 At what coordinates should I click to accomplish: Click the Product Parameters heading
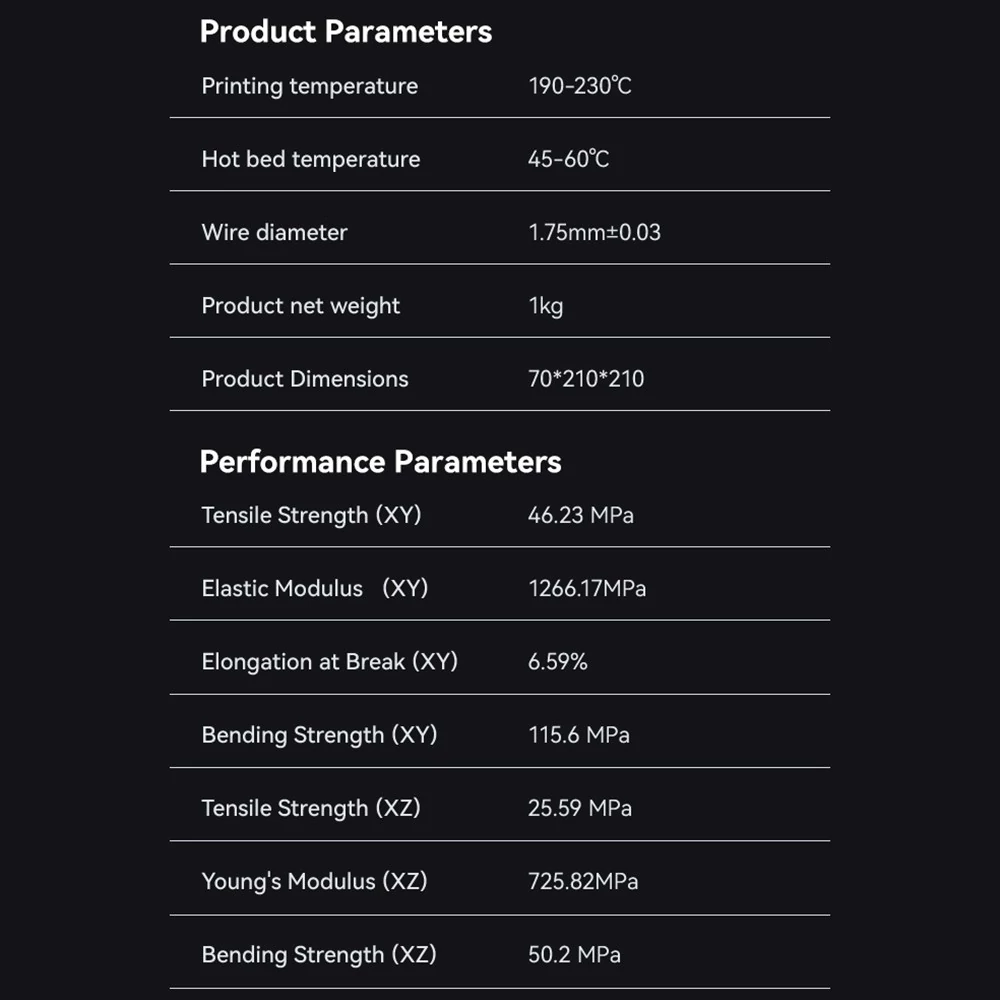(346, 32)
